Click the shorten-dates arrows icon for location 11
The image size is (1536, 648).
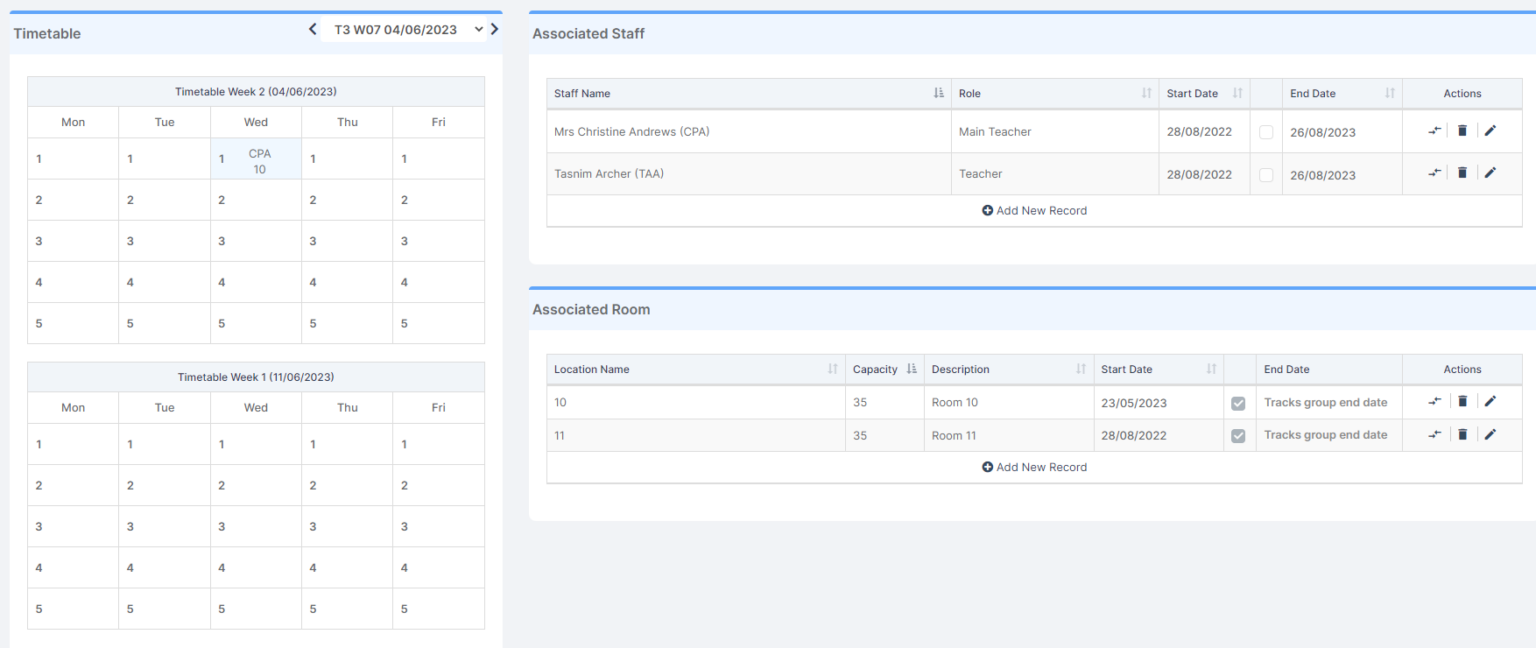tap(1433, 434)
